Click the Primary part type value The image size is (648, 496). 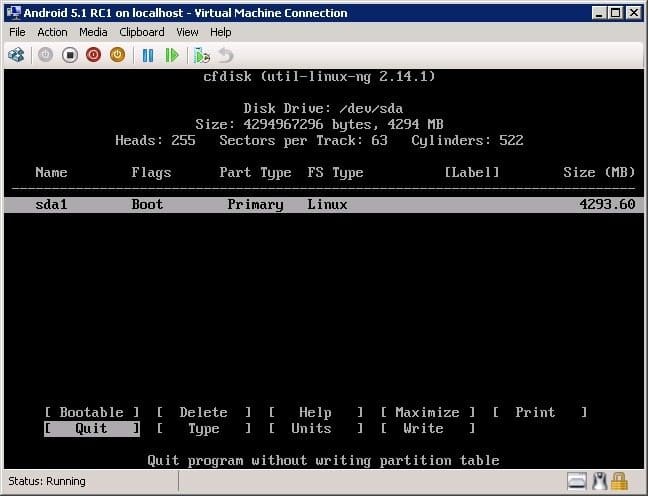(x=255, y=205)
